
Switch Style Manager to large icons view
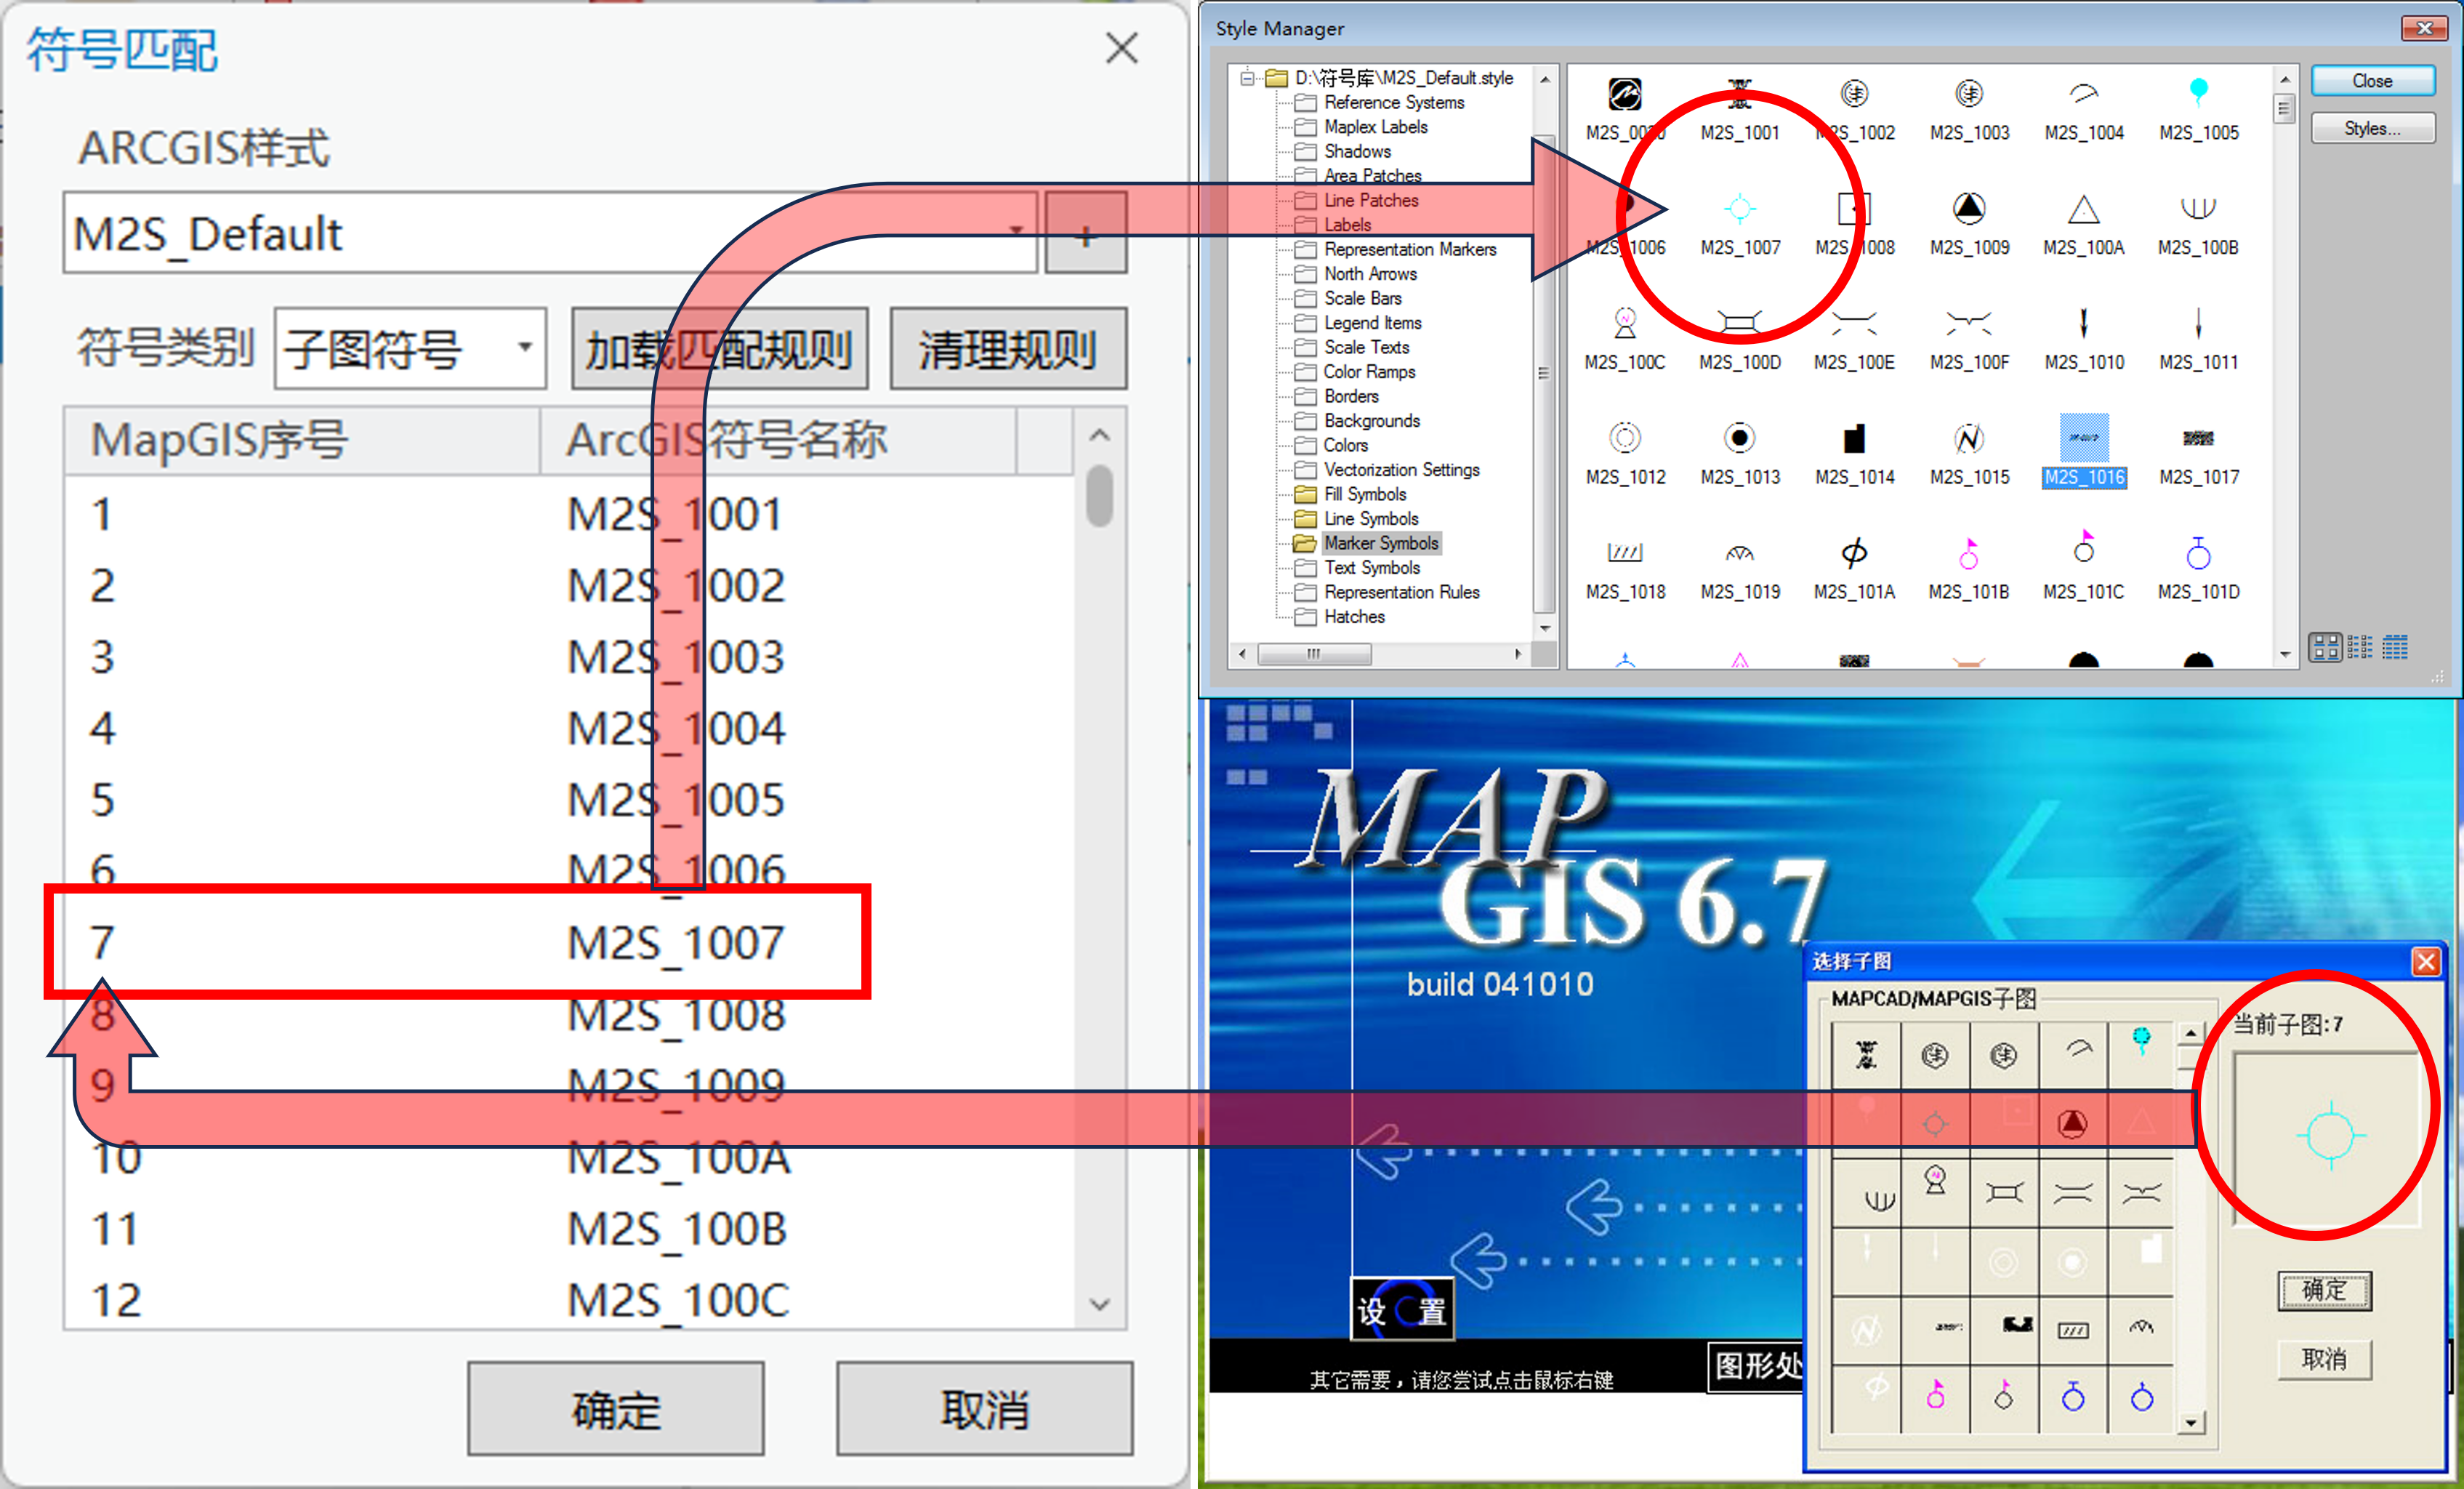pos(2324,648)
